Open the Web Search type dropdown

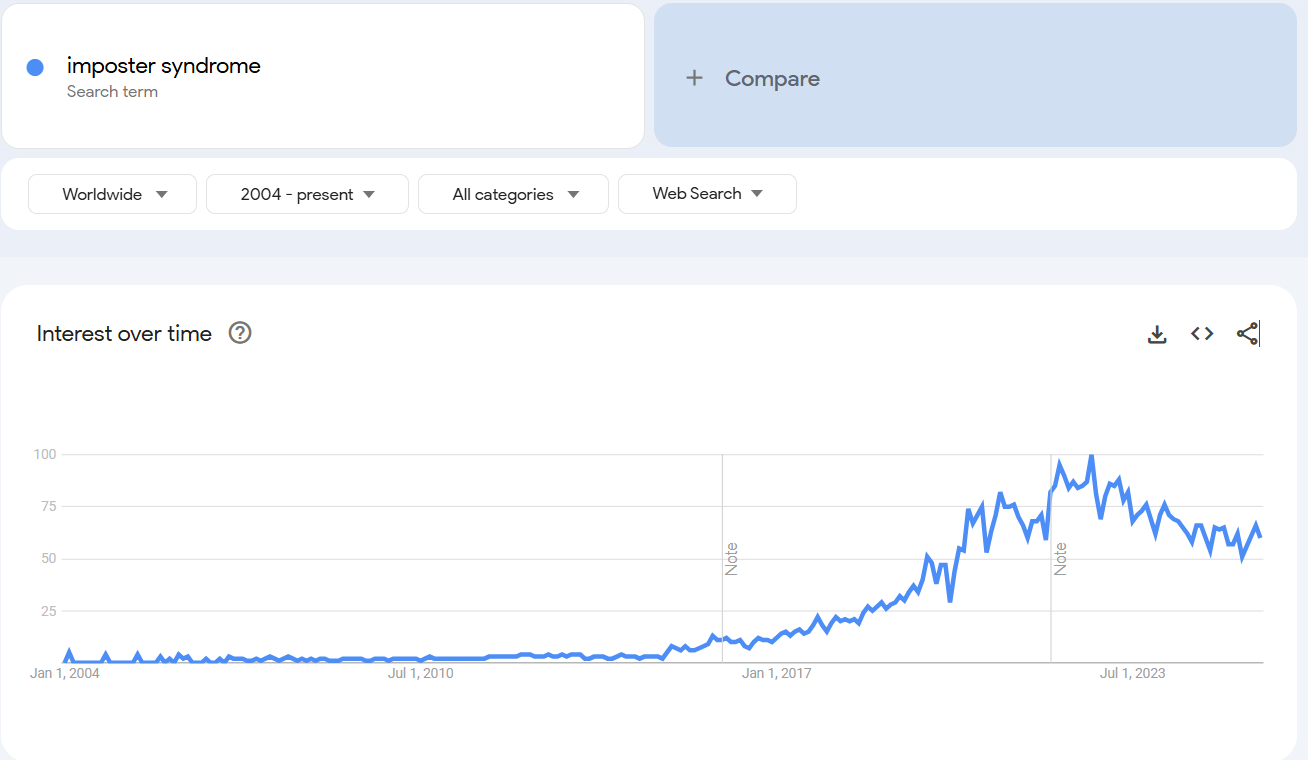707,194
